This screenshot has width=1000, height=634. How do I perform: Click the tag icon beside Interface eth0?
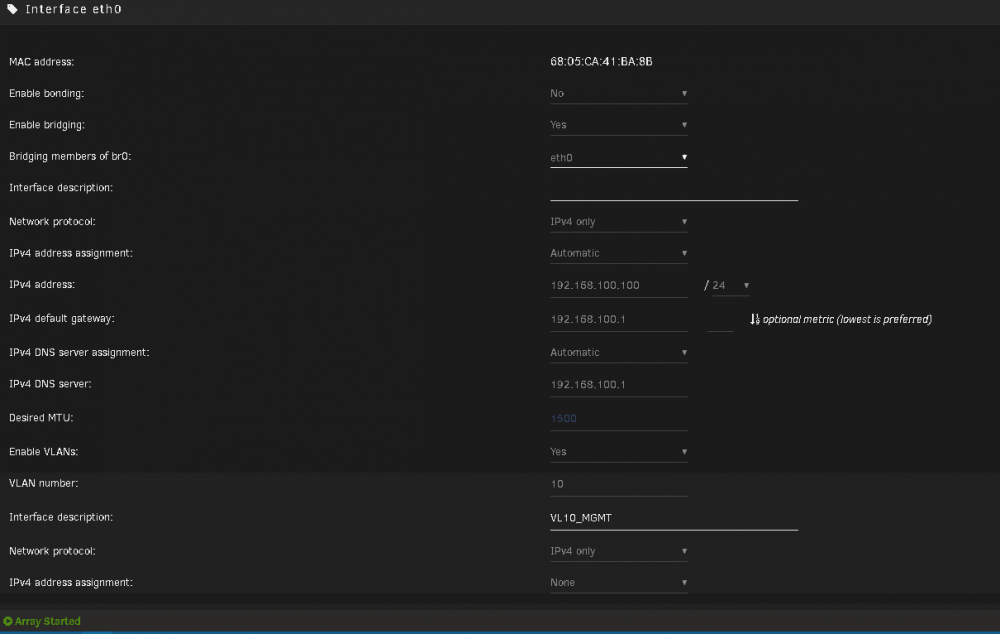(x=12, y=9)
